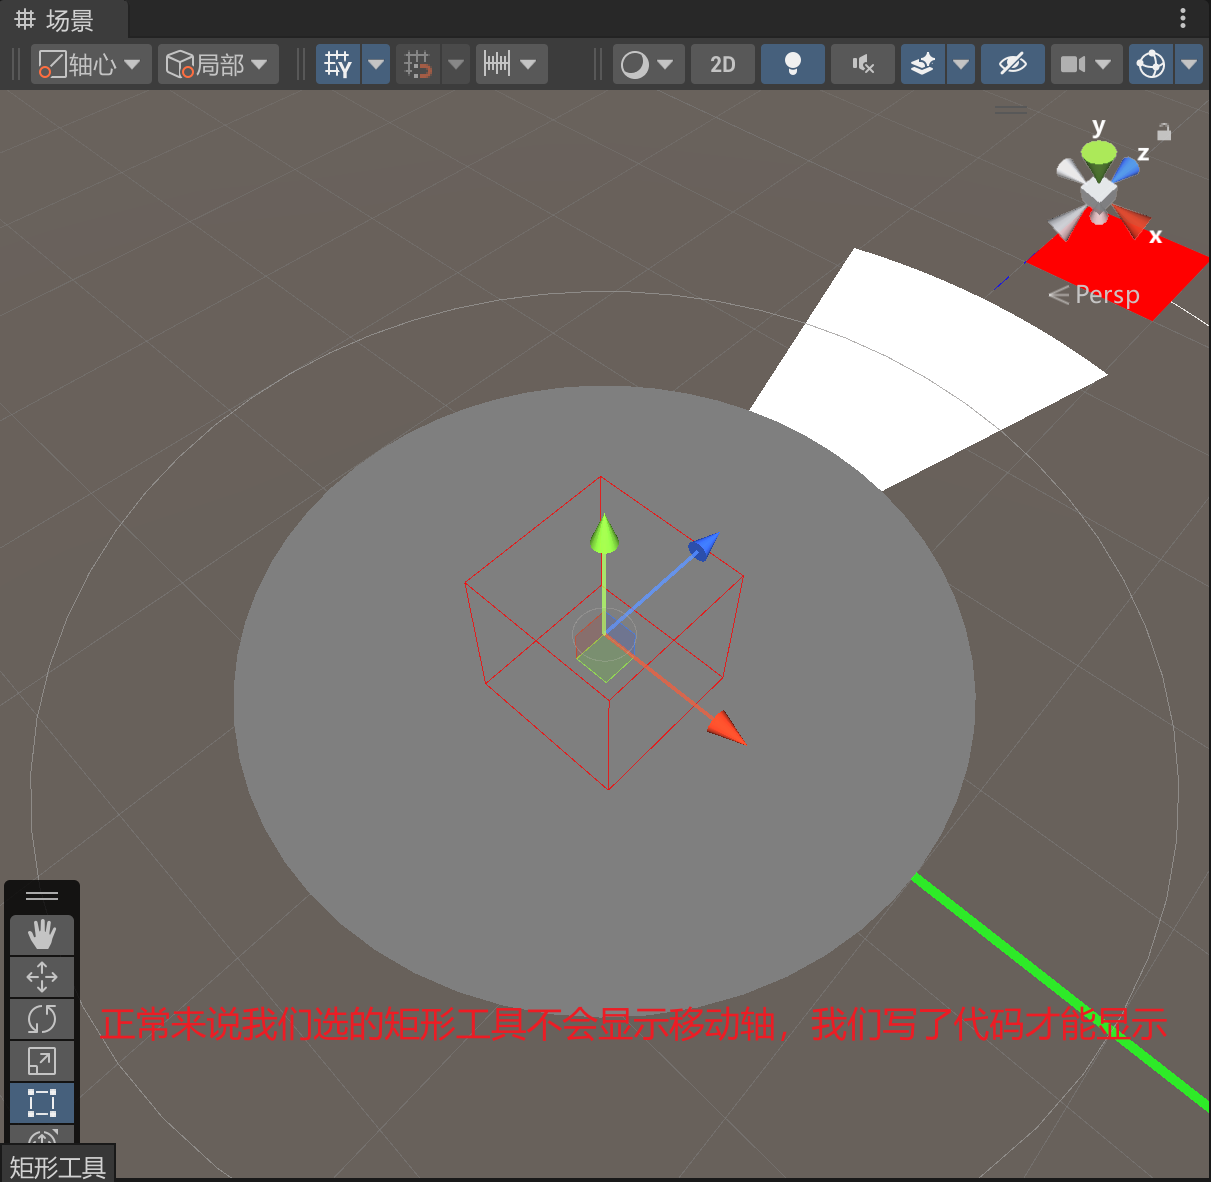Open the 局部 local rotation dropdown
Image resolution: width=1211 pixels, height=1182 pixels.
click(x=217, y=65)
